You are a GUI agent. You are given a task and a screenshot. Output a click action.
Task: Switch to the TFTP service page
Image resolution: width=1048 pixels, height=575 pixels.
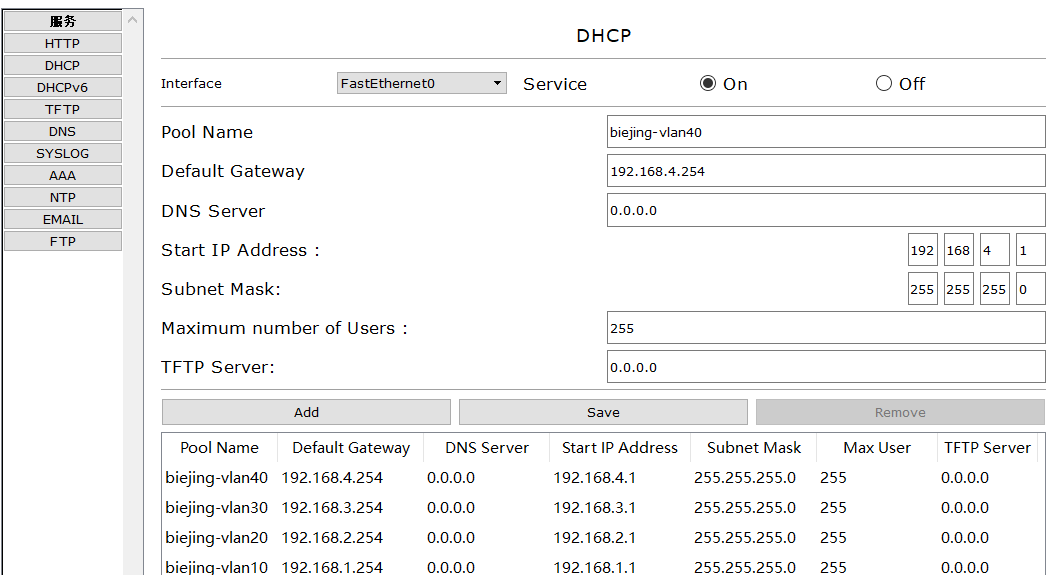62,109
